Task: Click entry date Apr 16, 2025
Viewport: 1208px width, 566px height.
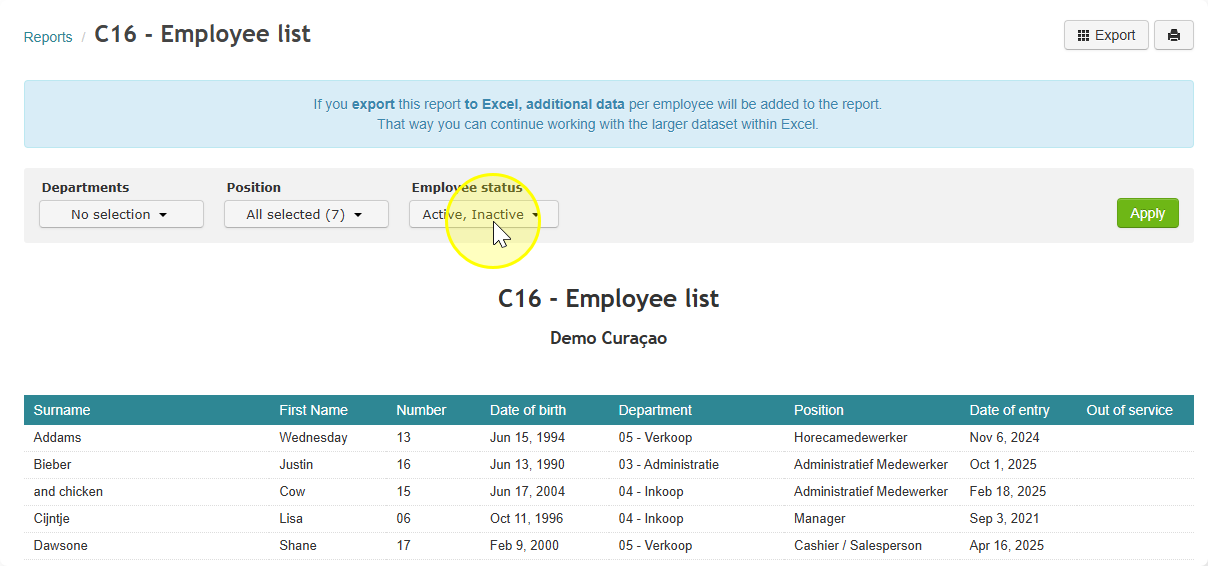Action: [1006, 545]
